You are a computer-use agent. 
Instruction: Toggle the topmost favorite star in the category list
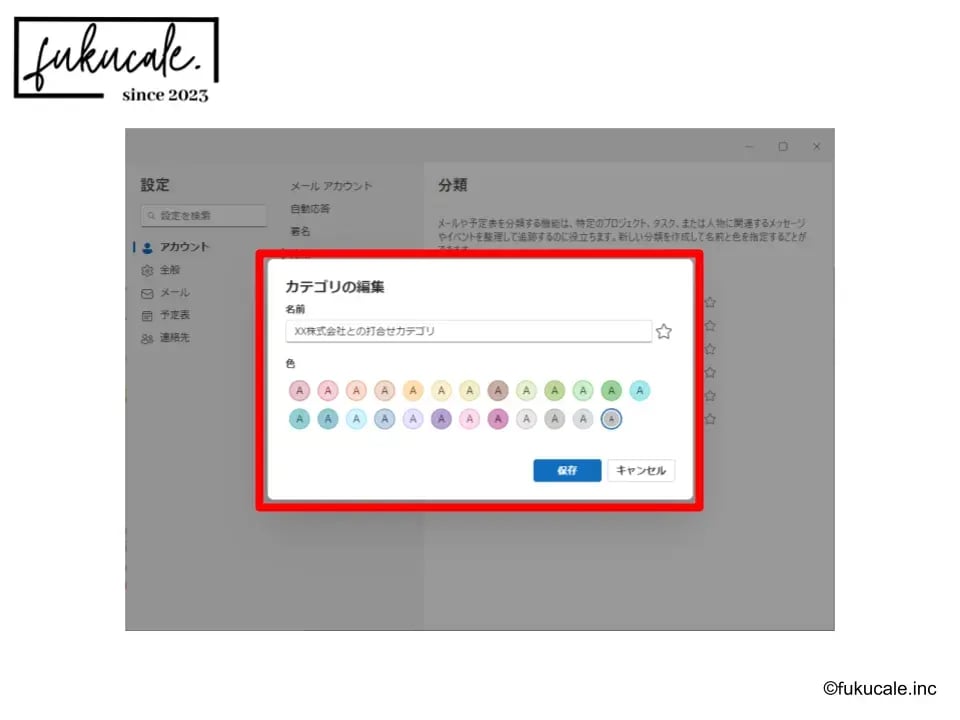(x=710, y=302)
